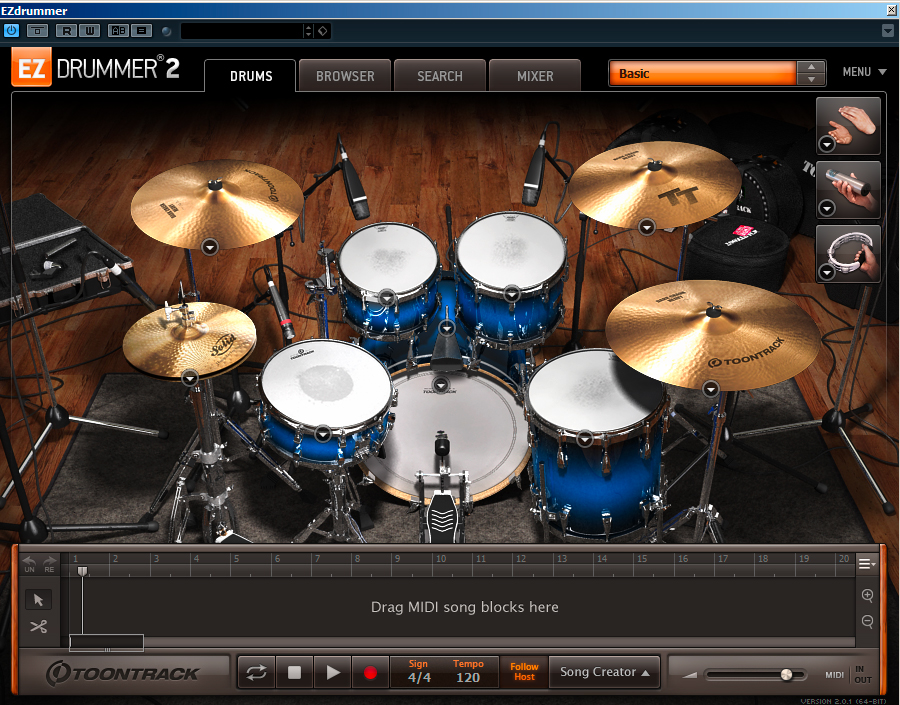Toggle the Read automation R button
The width and height of the screenshot is (900, 705).
pyautogui.click(x=67, y=31)
